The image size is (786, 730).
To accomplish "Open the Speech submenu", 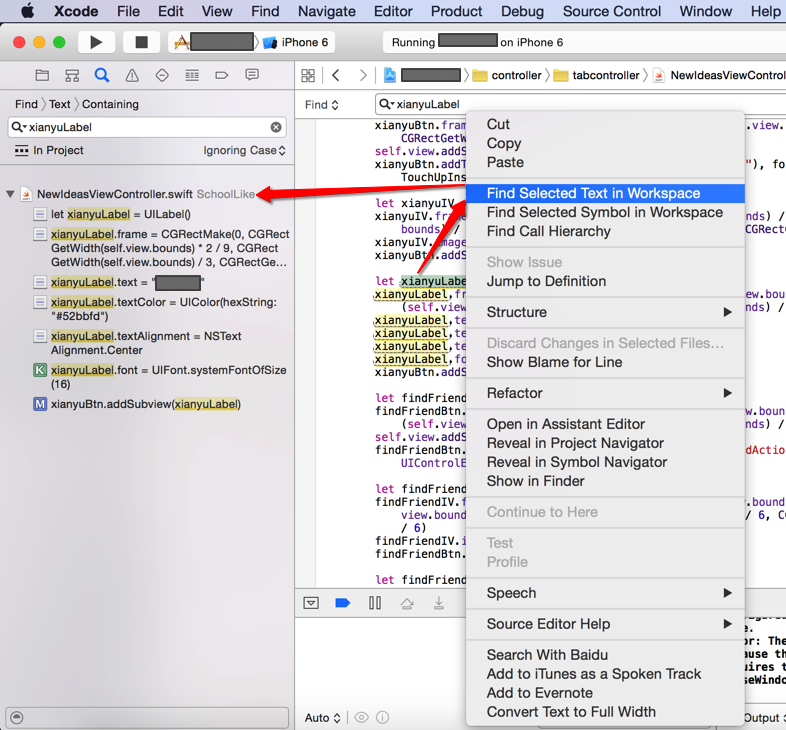I will click(605, 593).
